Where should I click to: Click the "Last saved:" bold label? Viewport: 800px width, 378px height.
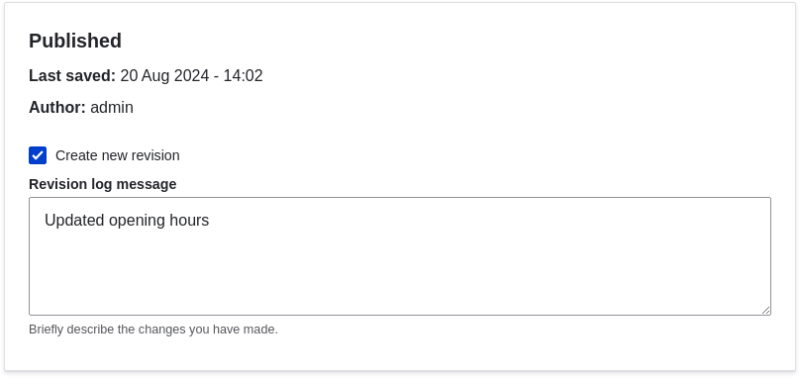click(72, 76)
